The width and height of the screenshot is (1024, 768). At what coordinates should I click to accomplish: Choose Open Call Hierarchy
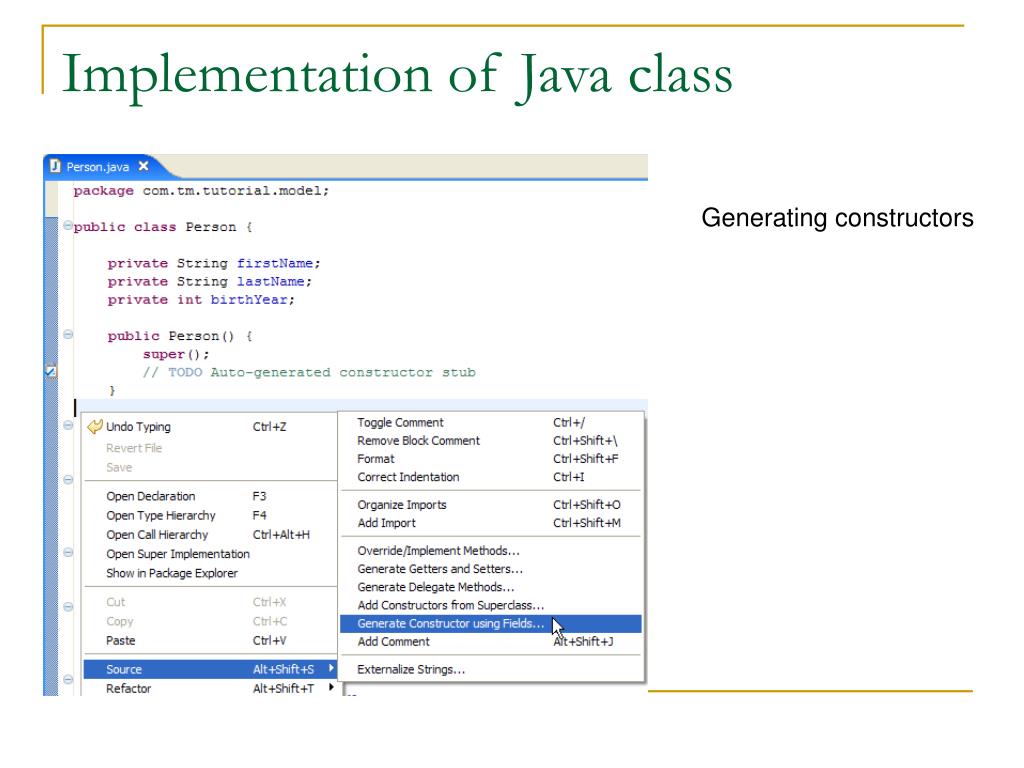(210, 534)
